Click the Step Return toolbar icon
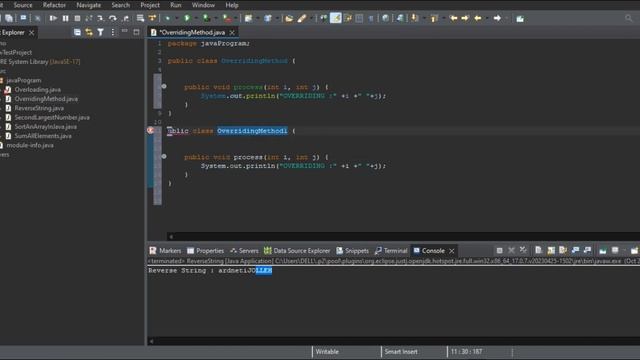The width and height of the screenshot is (640, 360). tap(126, 18)
